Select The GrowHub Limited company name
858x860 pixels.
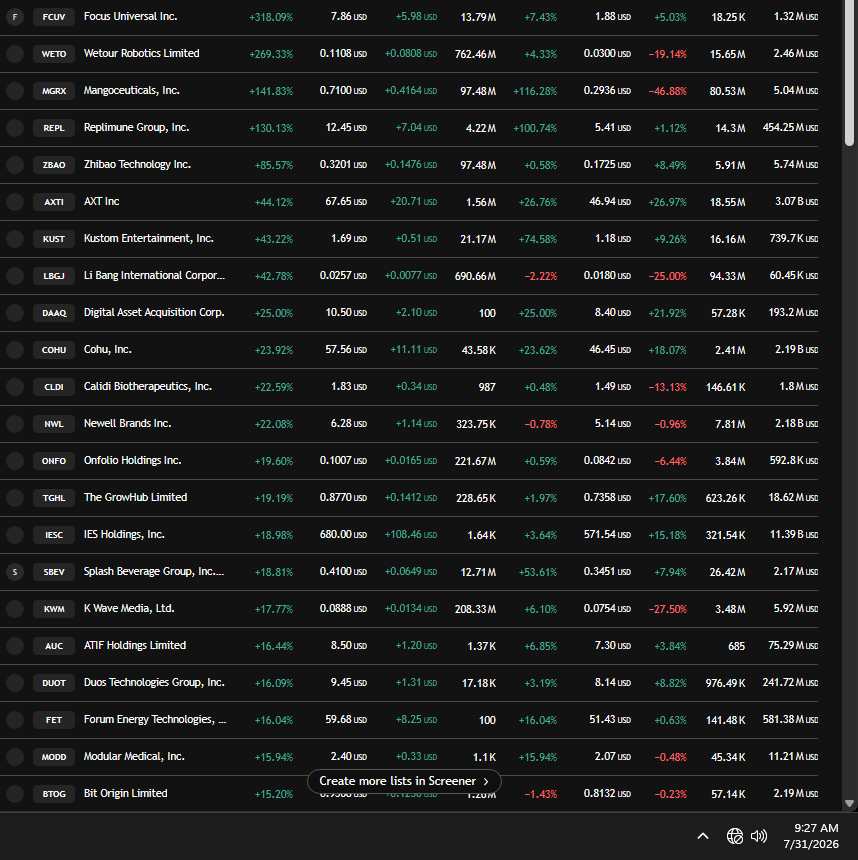[x=136, y=497]
